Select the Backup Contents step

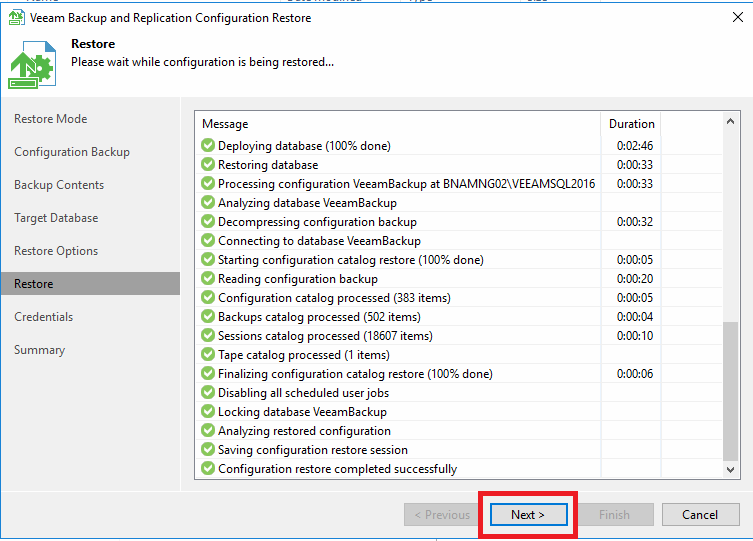(x=59, y=185)
